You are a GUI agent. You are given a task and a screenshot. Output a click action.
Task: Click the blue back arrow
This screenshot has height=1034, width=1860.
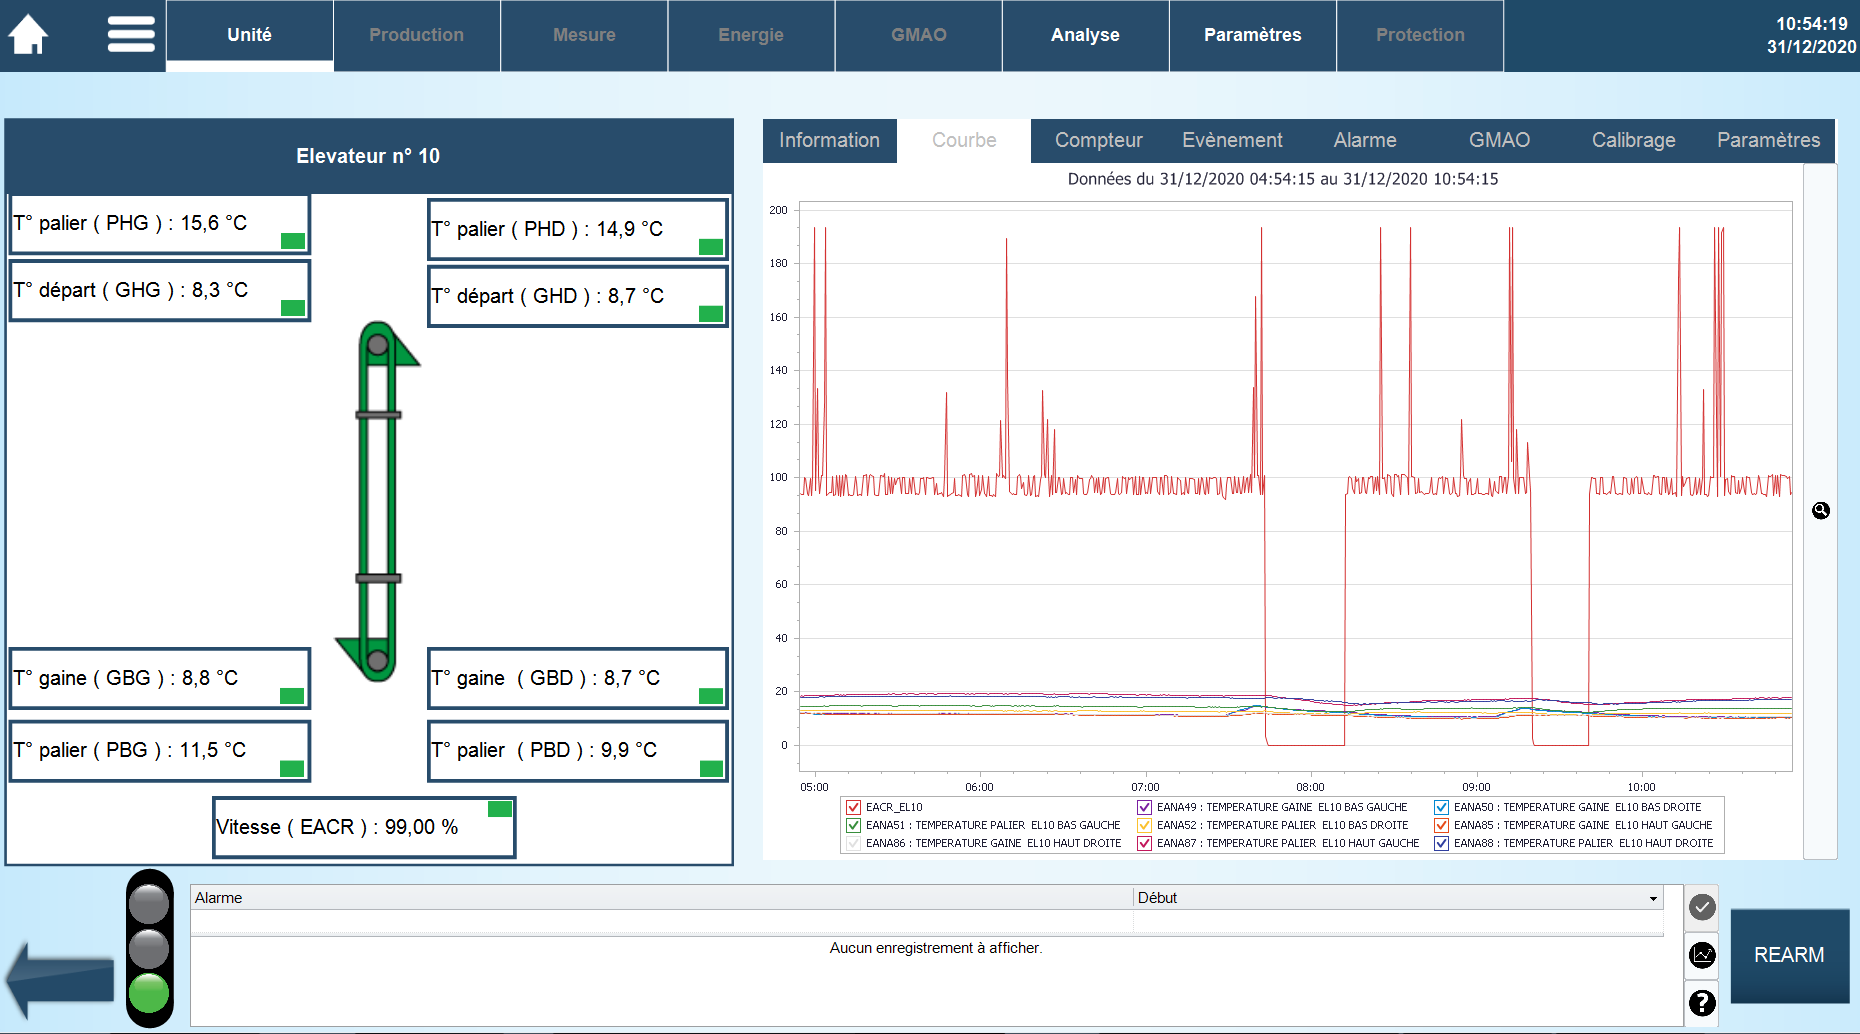60,979
